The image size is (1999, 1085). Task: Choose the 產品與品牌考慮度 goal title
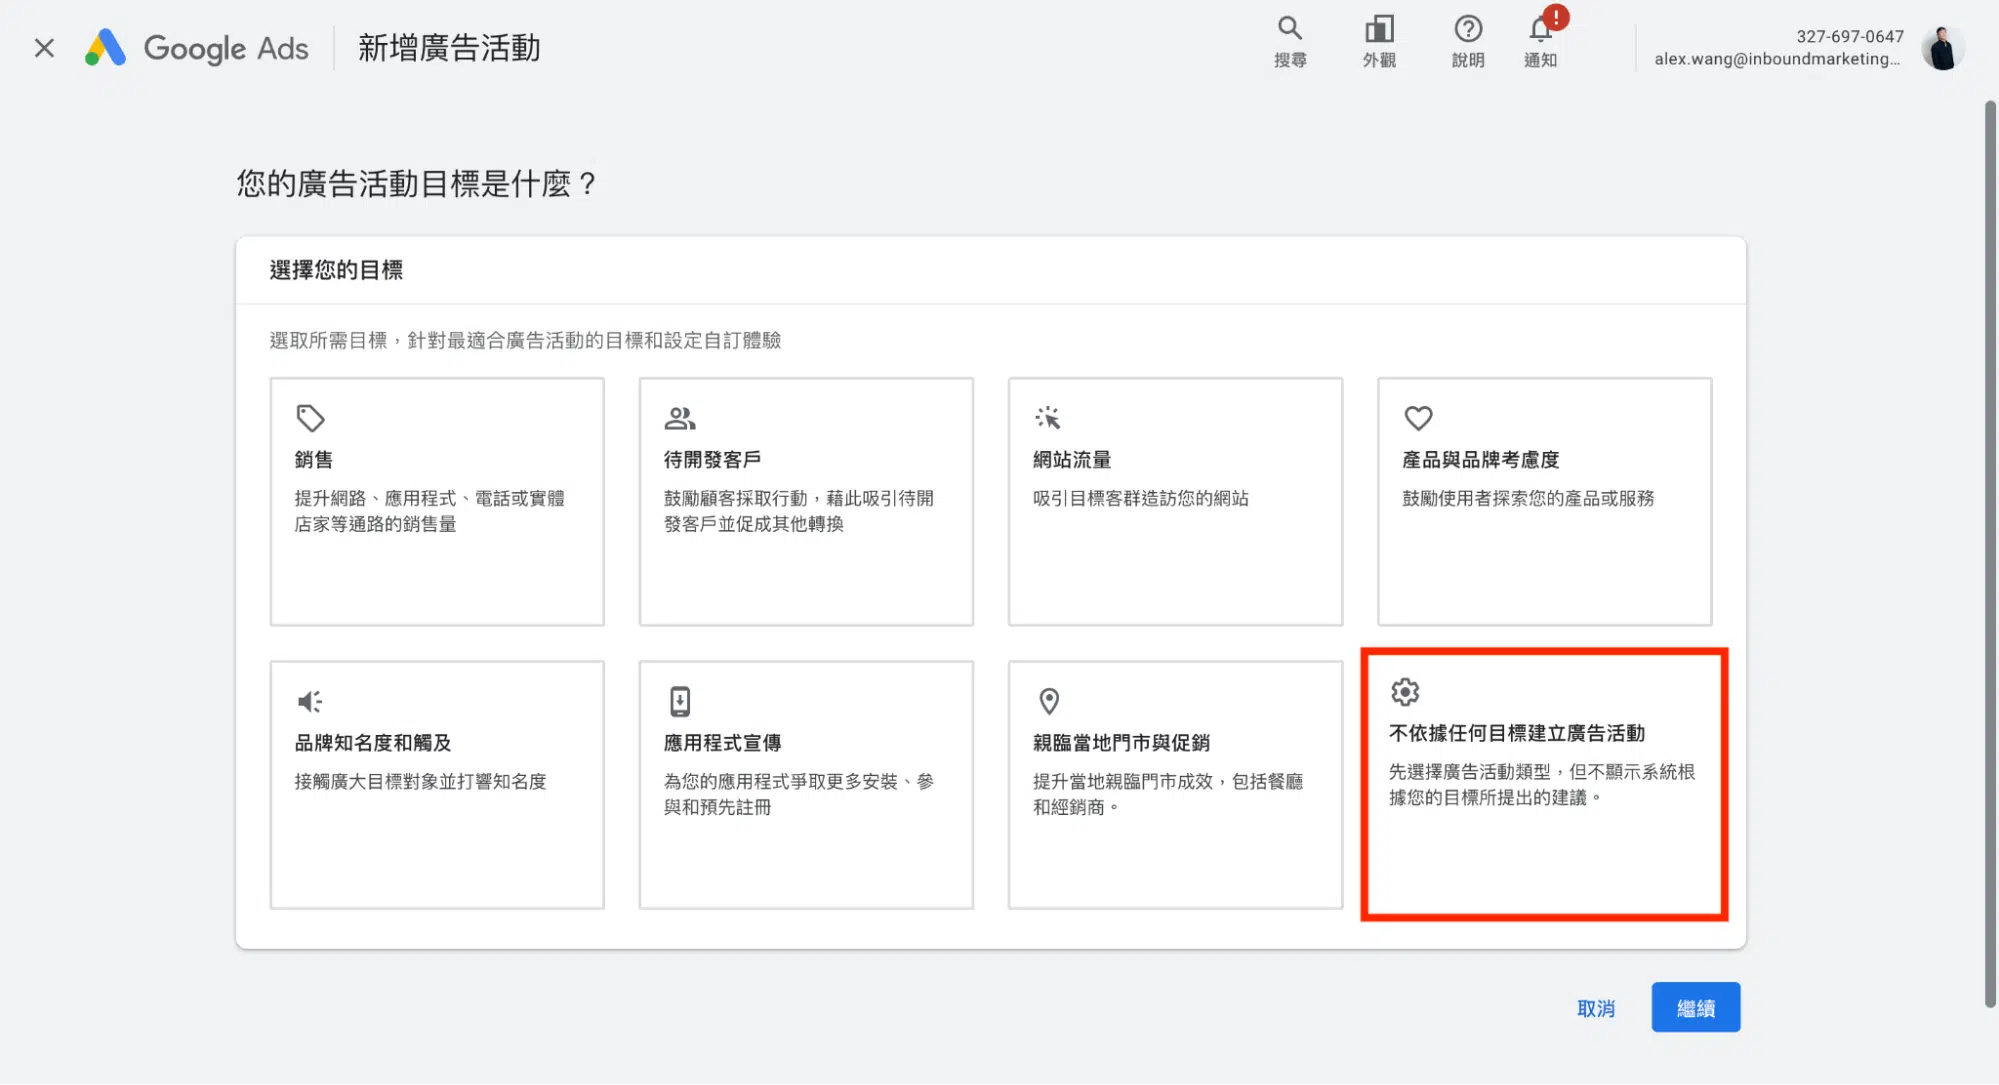point(1481,460)
